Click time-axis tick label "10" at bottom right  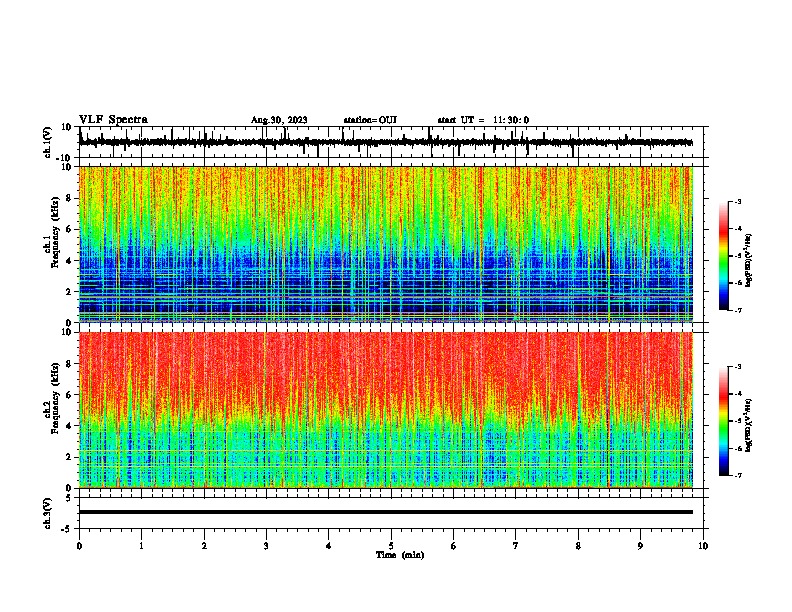703,546
